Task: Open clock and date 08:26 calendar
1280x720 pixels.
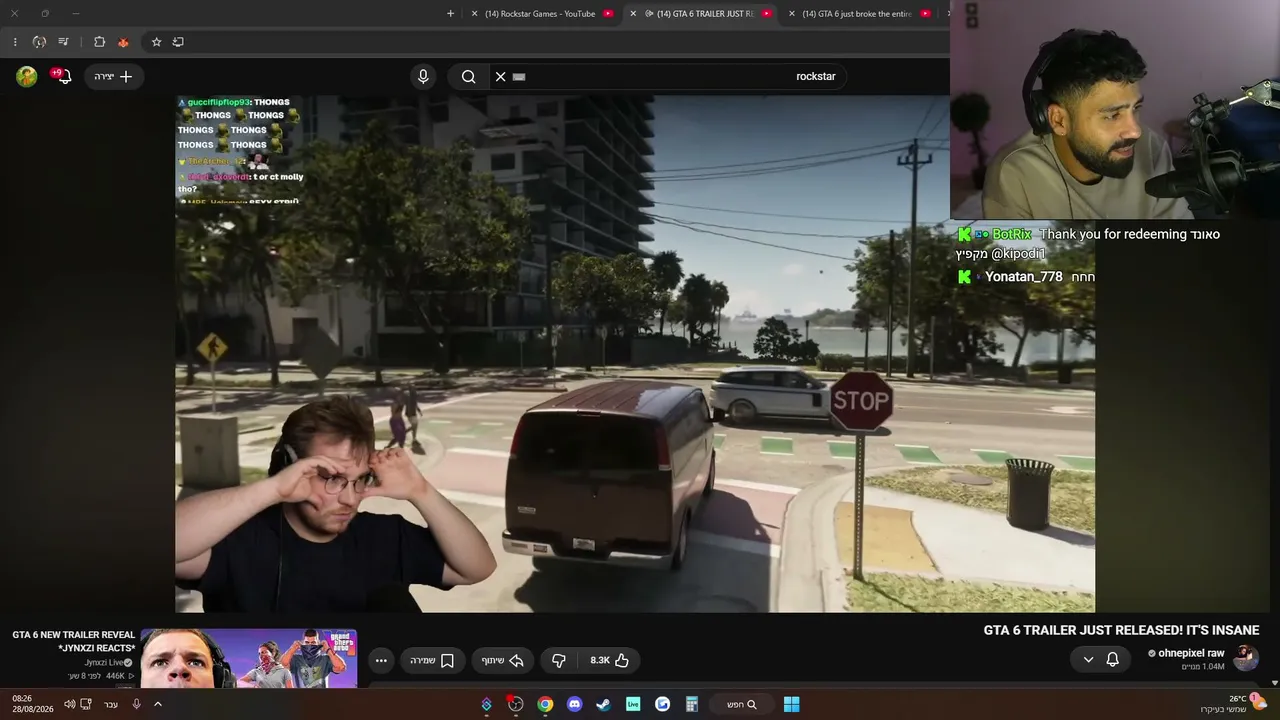Action: point(32,704)
